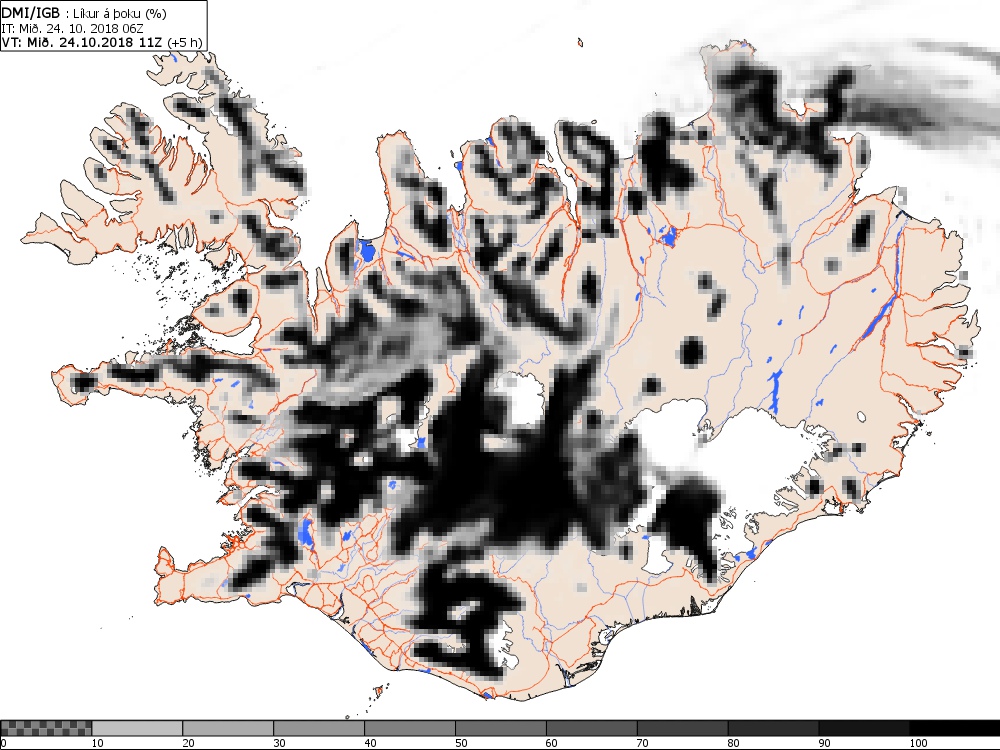The image size is (1000, 750).
Task: Click the legend scale label "0"
Action: (x=3, y=743)
